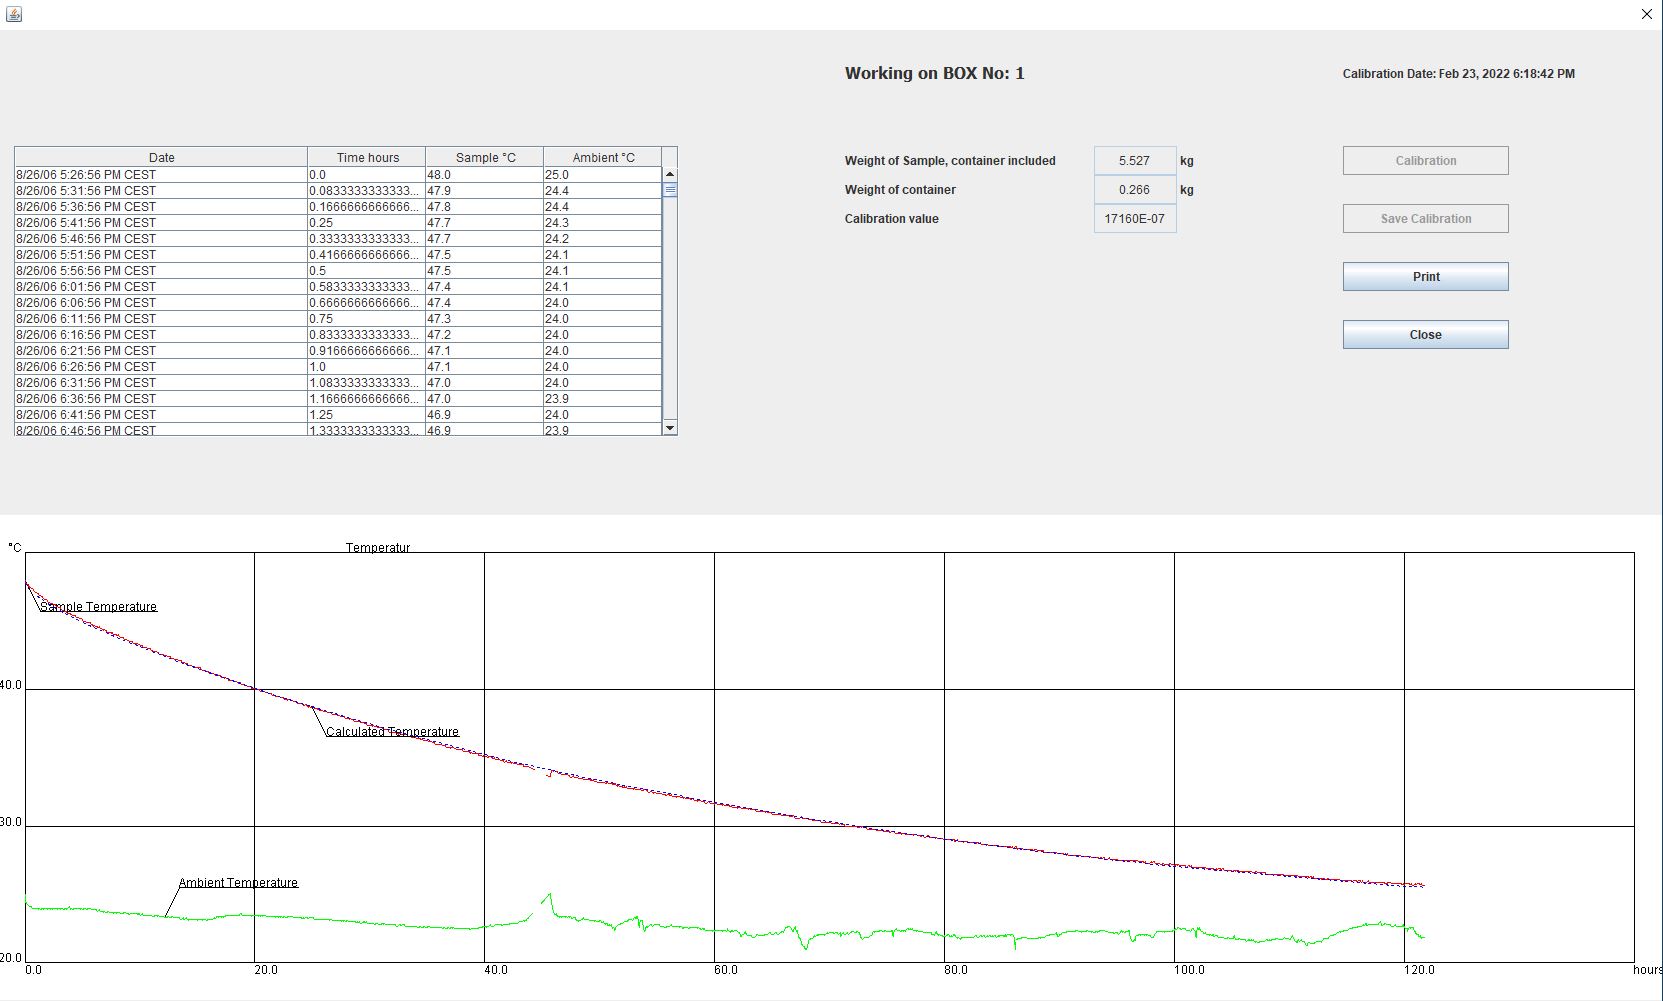Click the sample cell showing 47.9
Image resolution: width=1663 pixels, height=1001 pixels.
click(485, 191)
